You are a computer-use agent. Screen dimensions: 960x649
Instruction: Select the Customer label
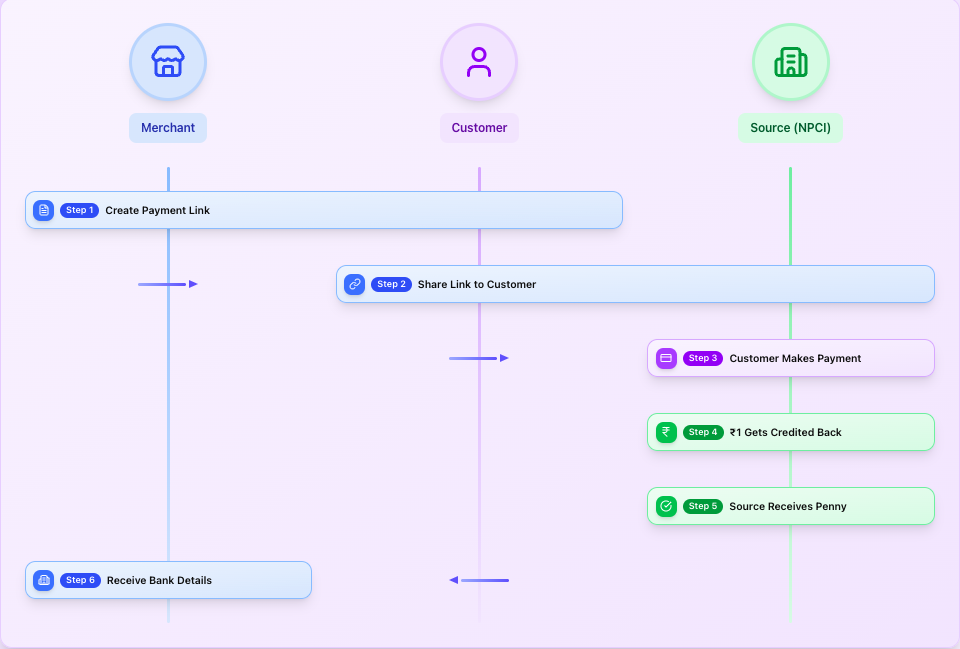tap(479, 127)
